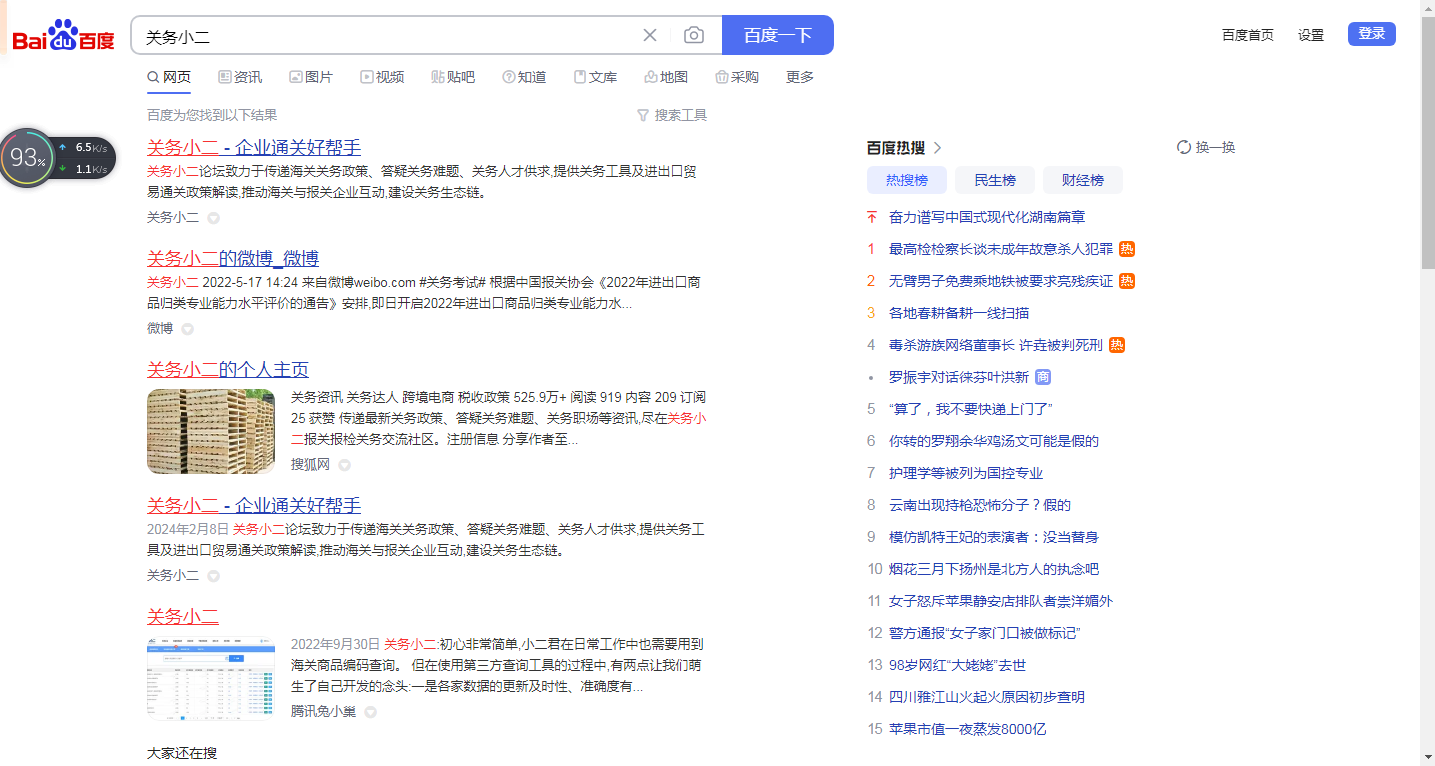Open 无臂男子免费乘地铁被要求亮残疾证
Screen dimensions: 1435x766
click(x=1001, y=281)
